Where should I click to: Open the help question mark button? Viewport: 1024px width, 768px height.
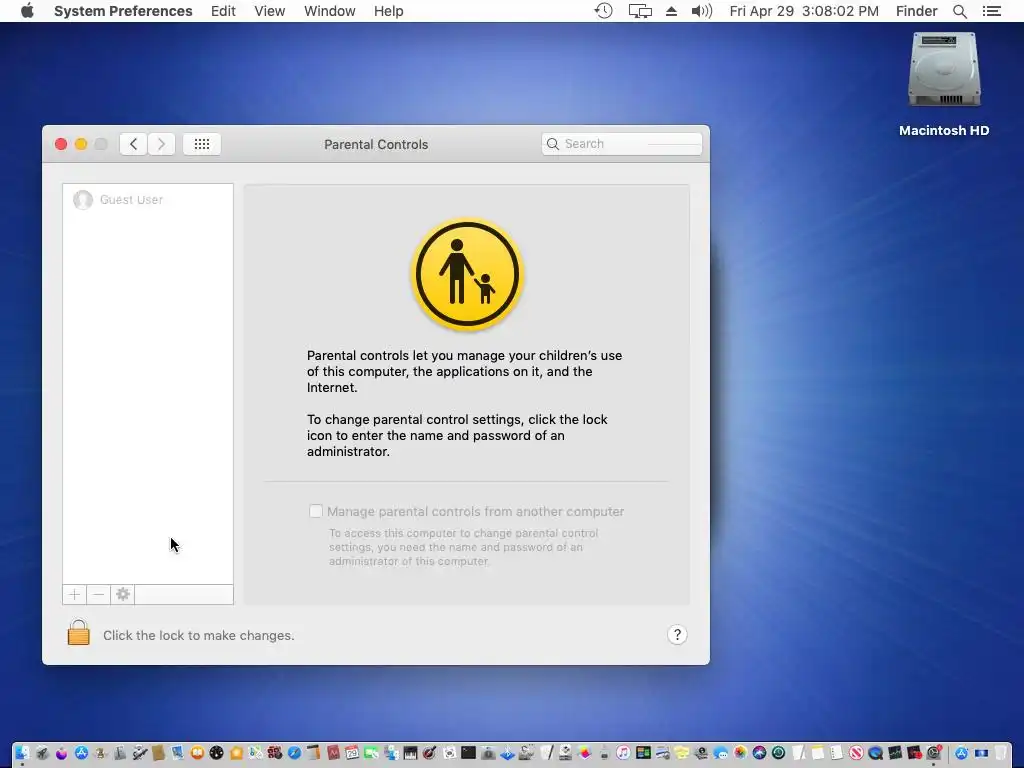point(677,635)
